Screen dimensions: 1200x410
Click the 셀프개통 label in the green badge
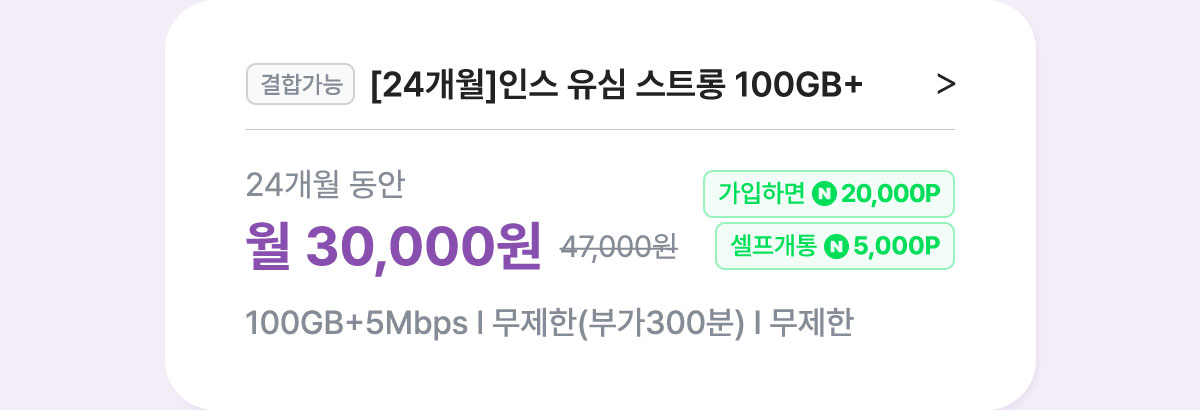coord(774,246)
